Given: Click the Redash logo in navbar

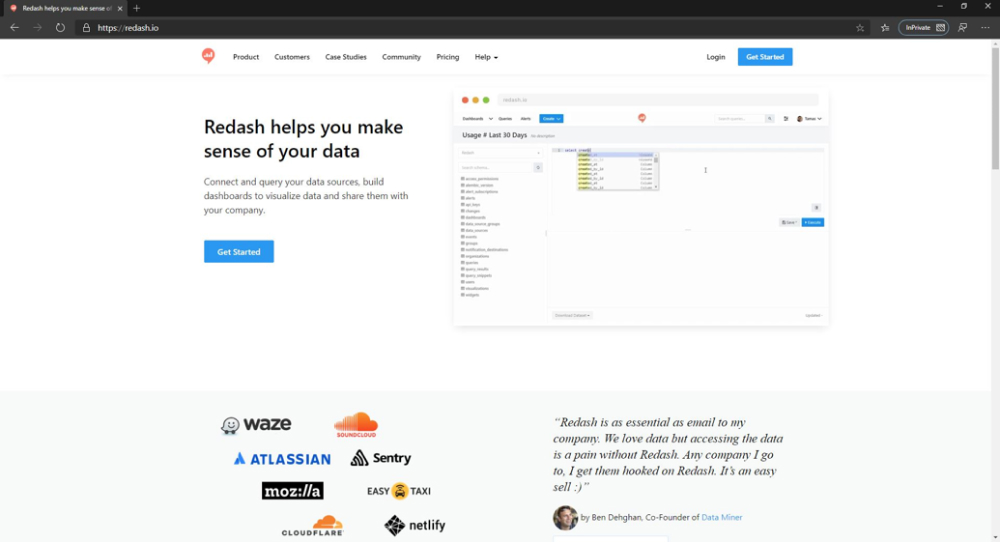Looking at the screenshot, I should (208, 56).
